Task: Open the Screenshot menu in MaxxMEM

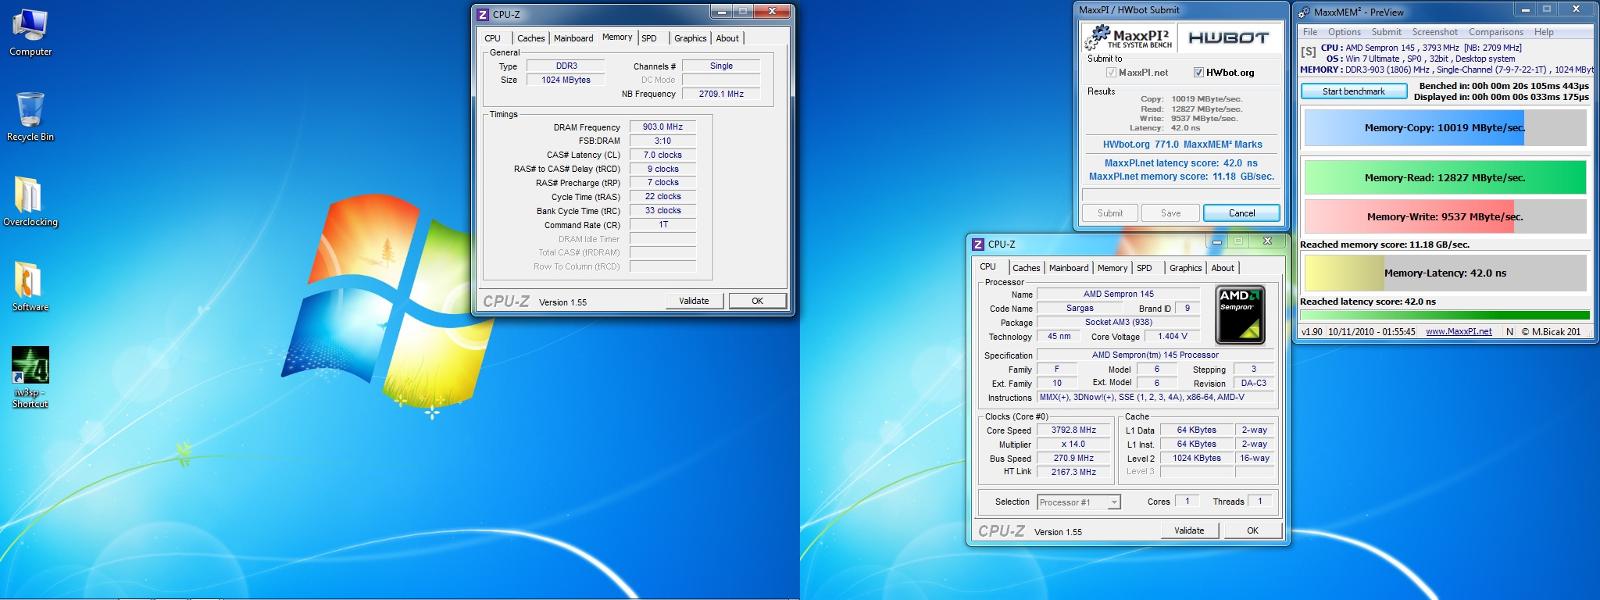Action: pyautogui.click(x=1435, y=32)
